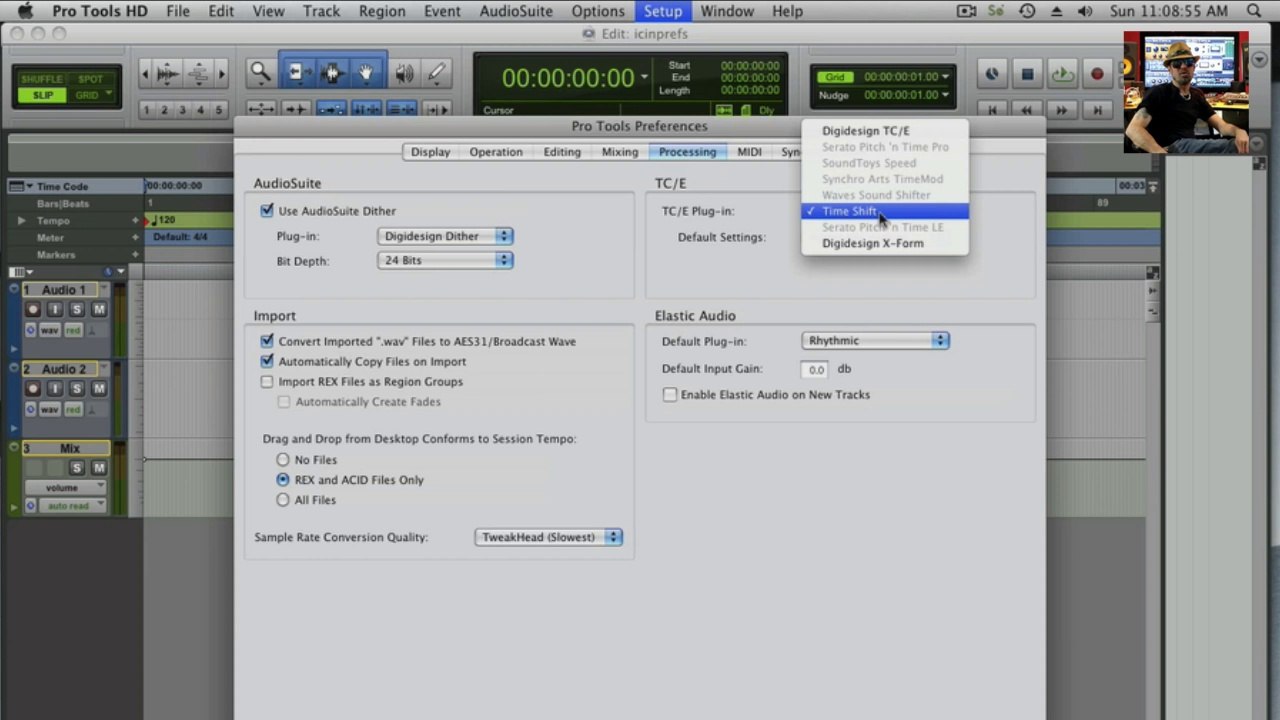Enable Elastic Audio on New Tracks checkbox
1280x720 pixels.
tap(669, 394)
